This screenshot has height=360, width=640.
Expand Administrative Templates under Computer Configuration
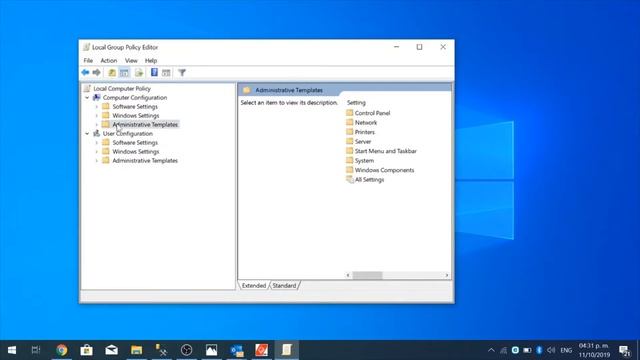(x=97, y=124)
